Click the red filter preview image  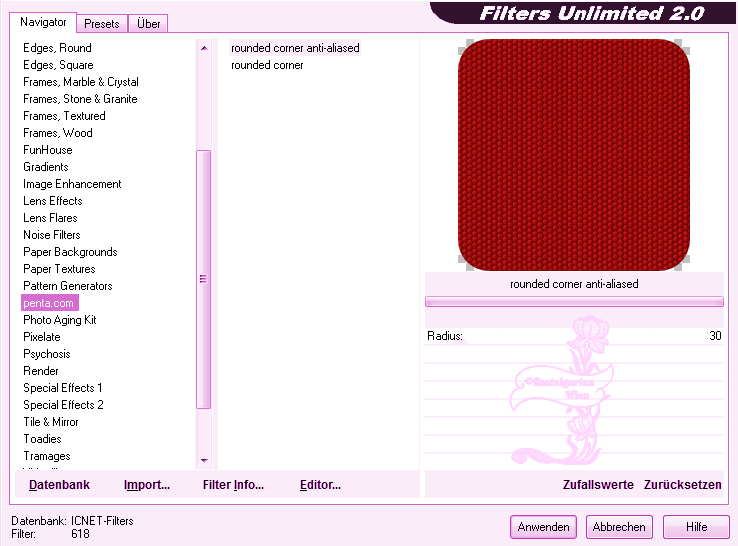click(x=574, y=155)
